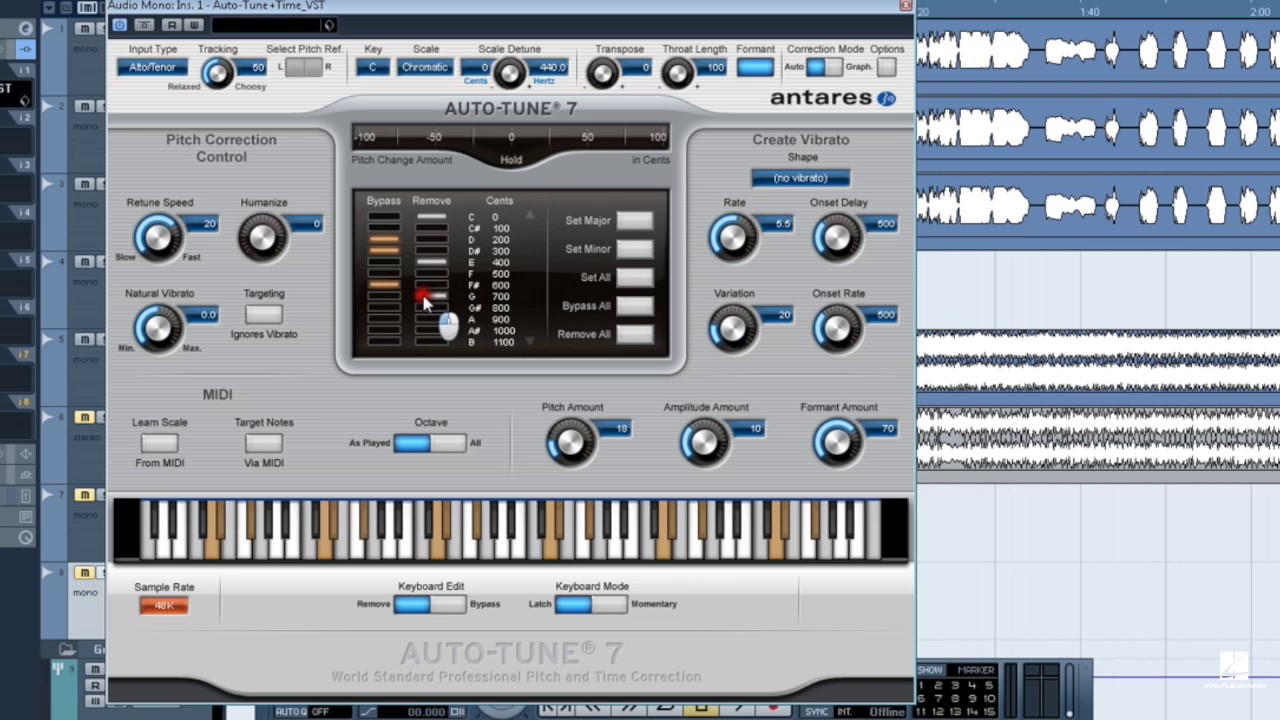Unmute track 6 with its yellow m button
Screen dimensions: 1280x720
click(84, 417)
